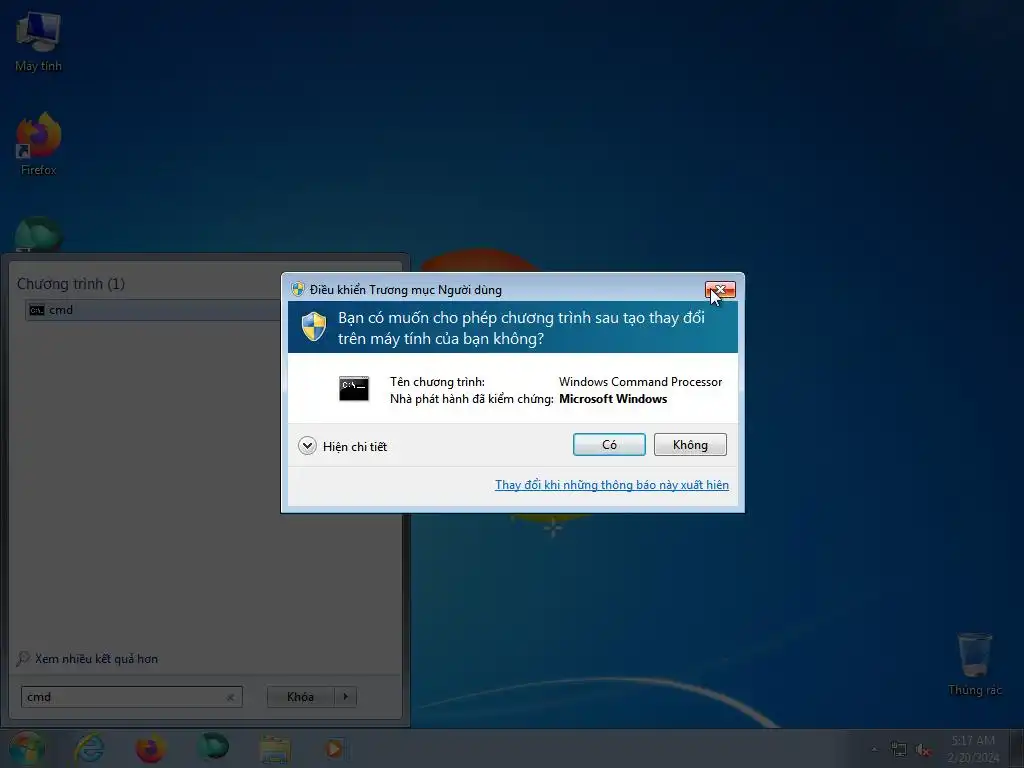
Task: Click the green desktop icon behind the Start menu
Action: (x=38, y=234)
